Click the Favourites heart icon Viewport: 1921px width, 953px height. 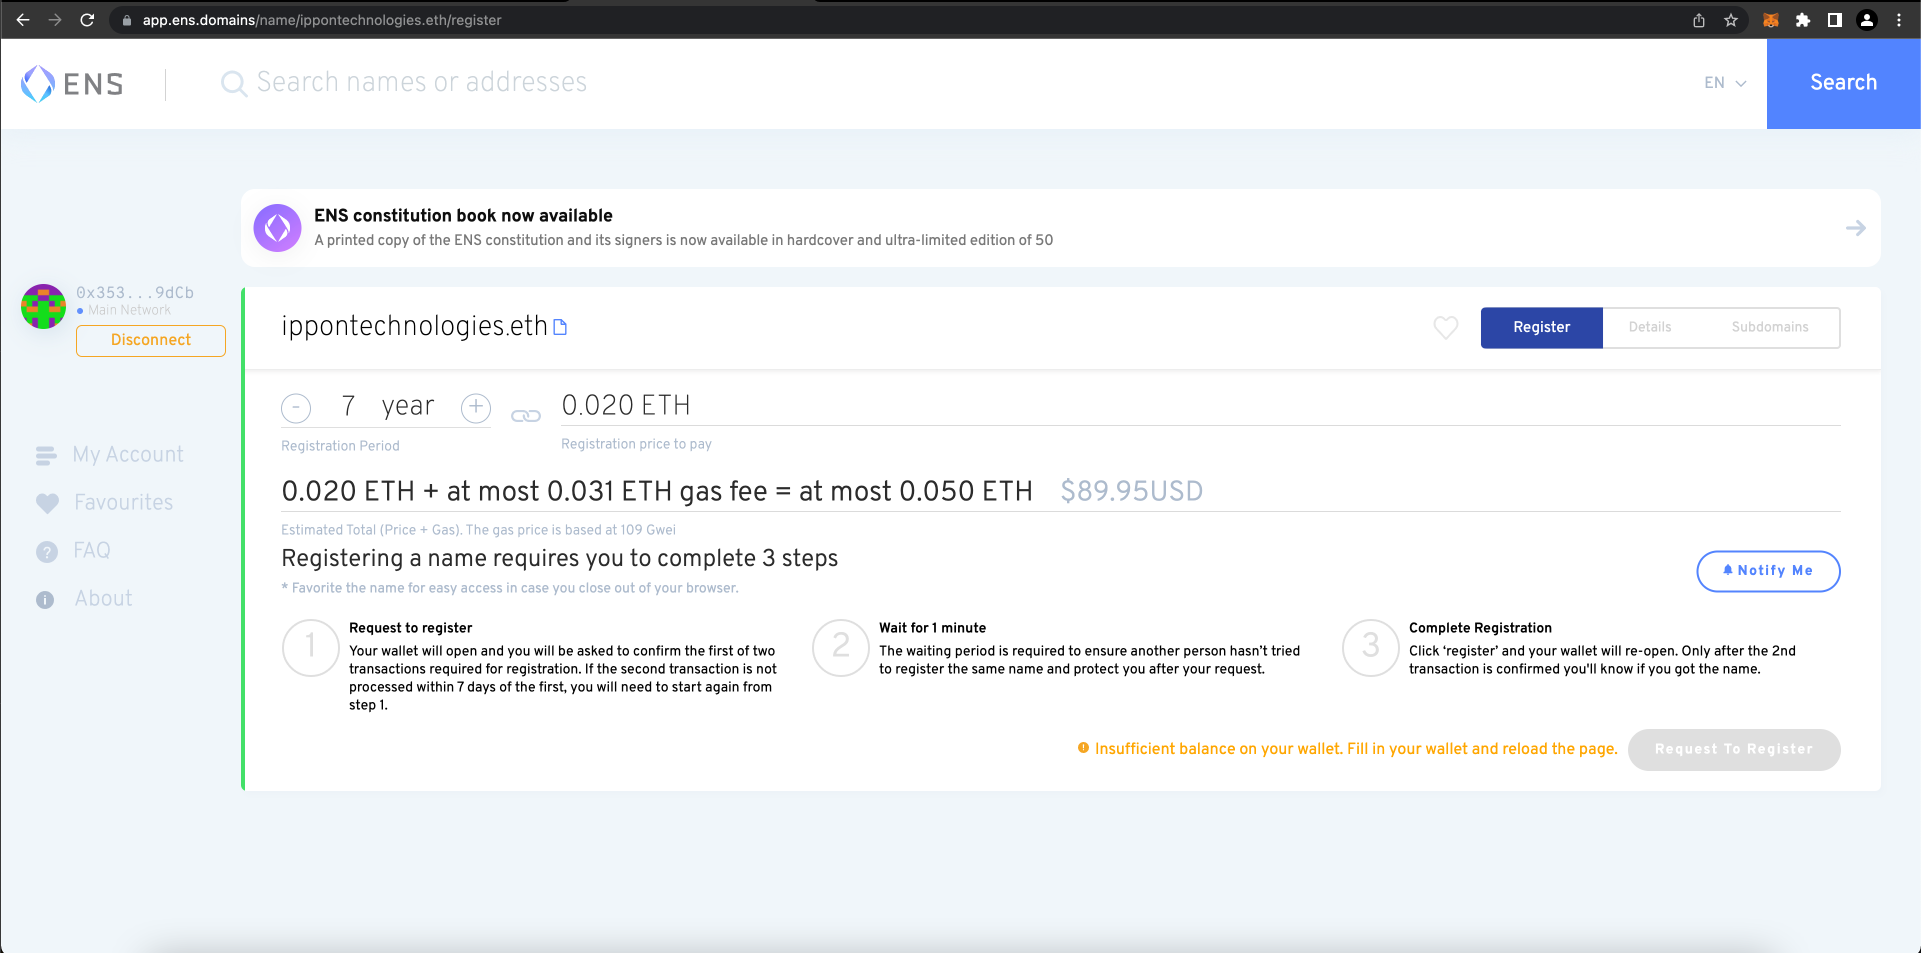(x=47, y=503)
